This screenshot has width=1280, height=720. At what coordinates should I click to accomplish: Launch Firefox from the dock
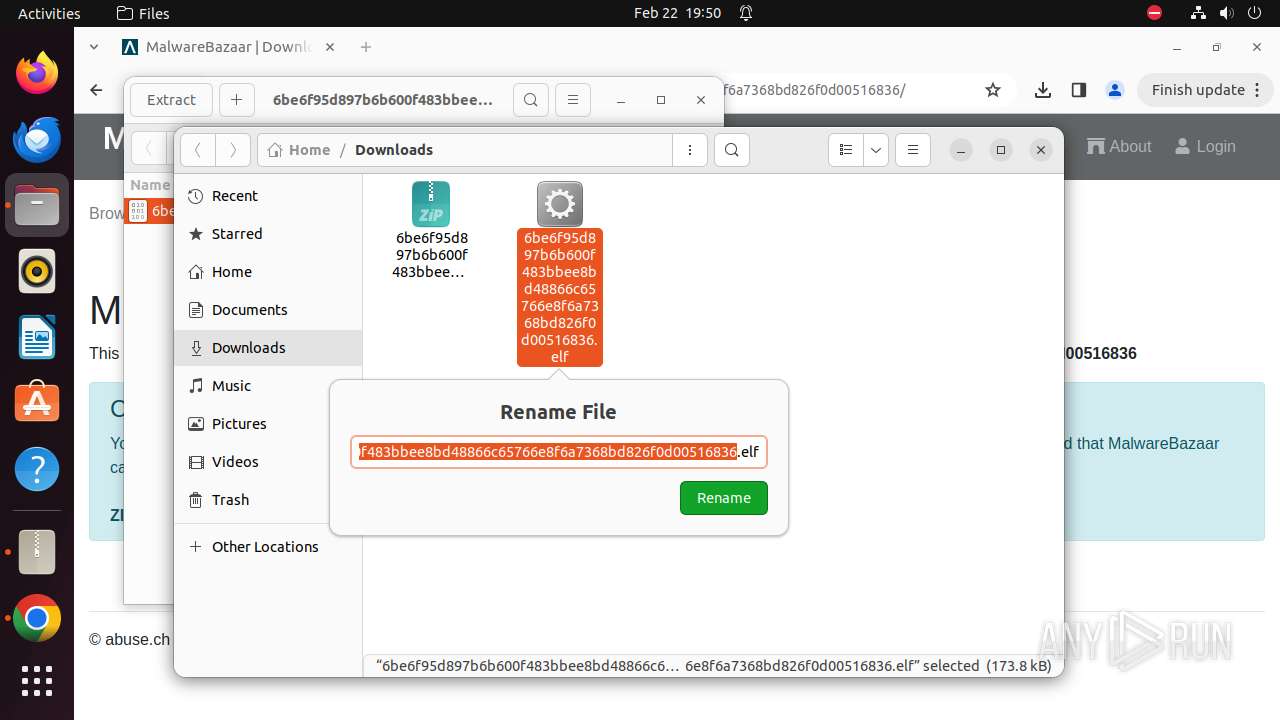[x=37, y=73]
